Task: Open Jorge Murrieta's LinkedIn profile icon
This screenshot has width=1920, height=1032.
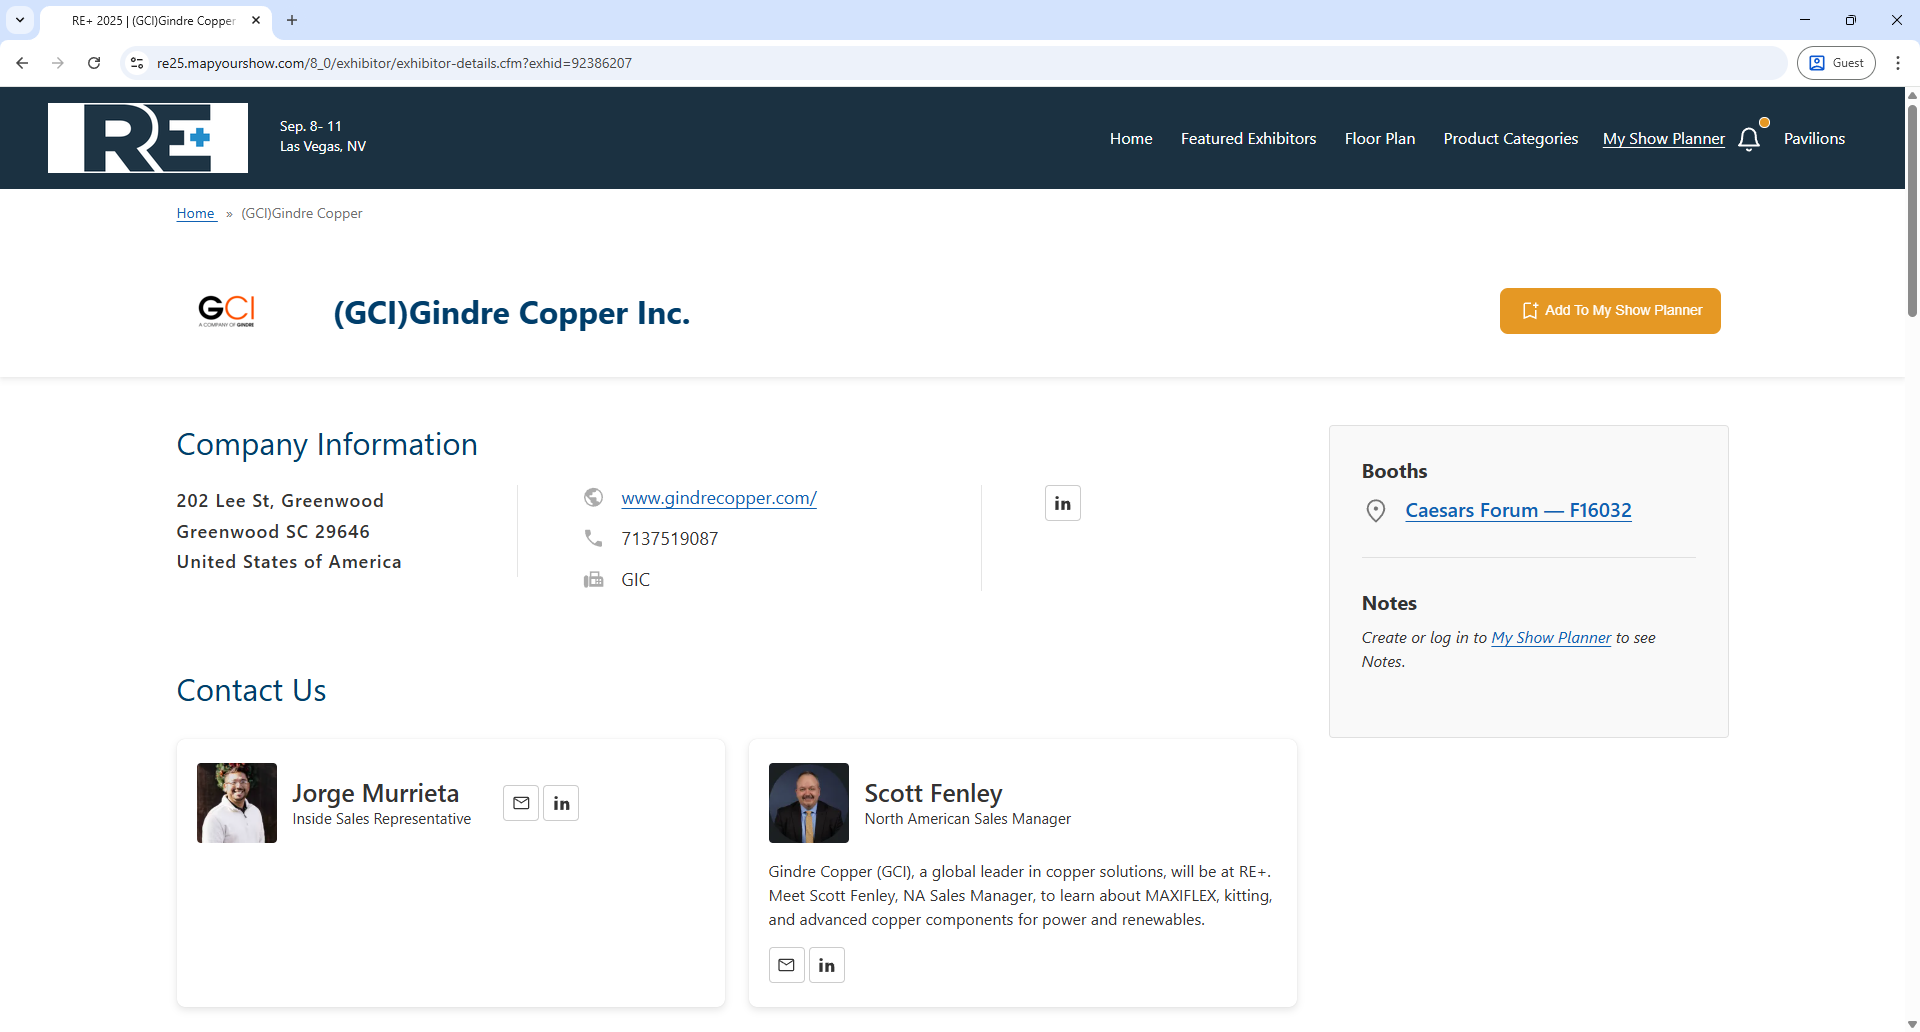Action: point(561,802)
